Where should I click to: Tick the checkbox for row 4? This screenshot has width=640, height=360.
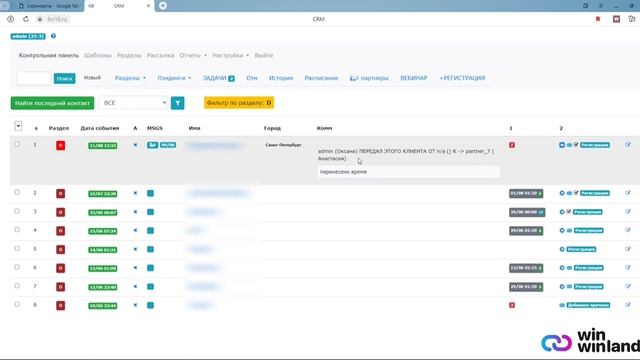pos(17,229)
